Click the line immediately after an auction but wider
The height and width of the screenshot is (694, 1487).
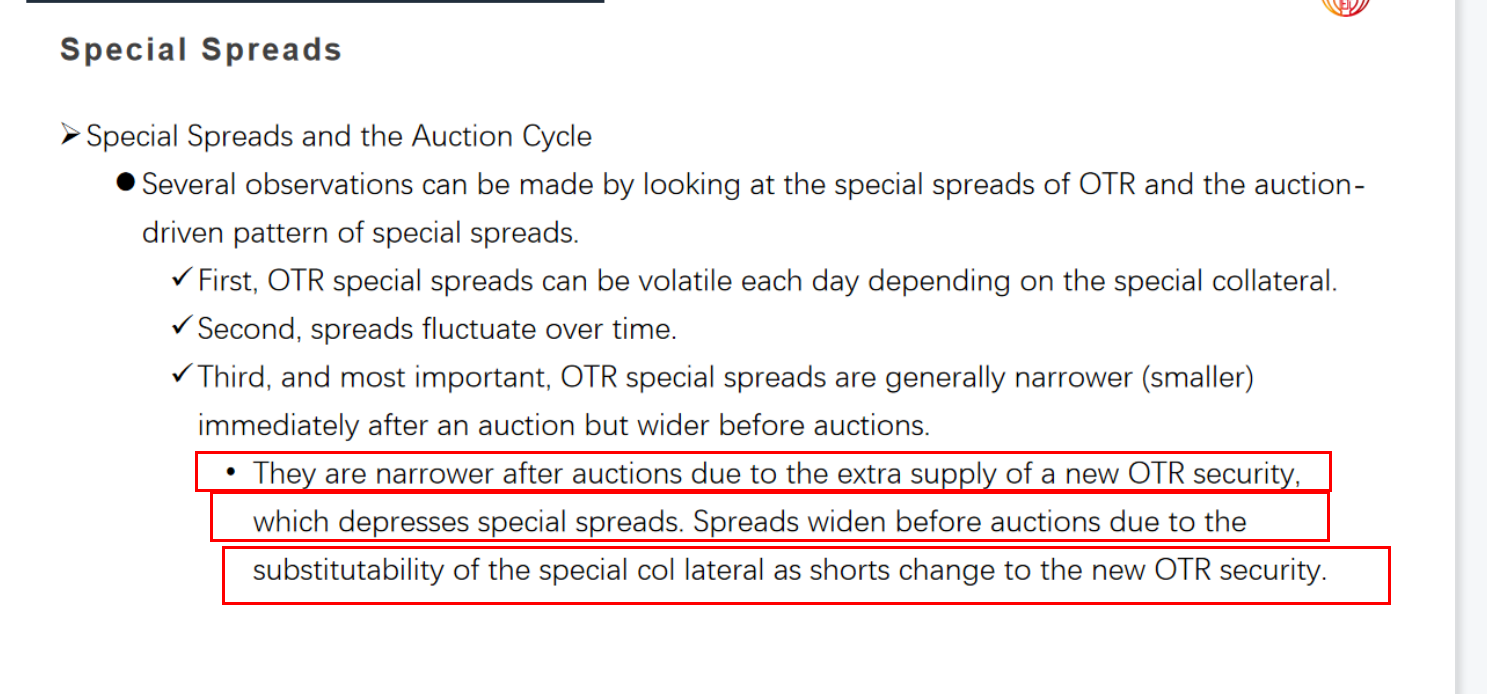pyautogui.click(x=564, y=425)
